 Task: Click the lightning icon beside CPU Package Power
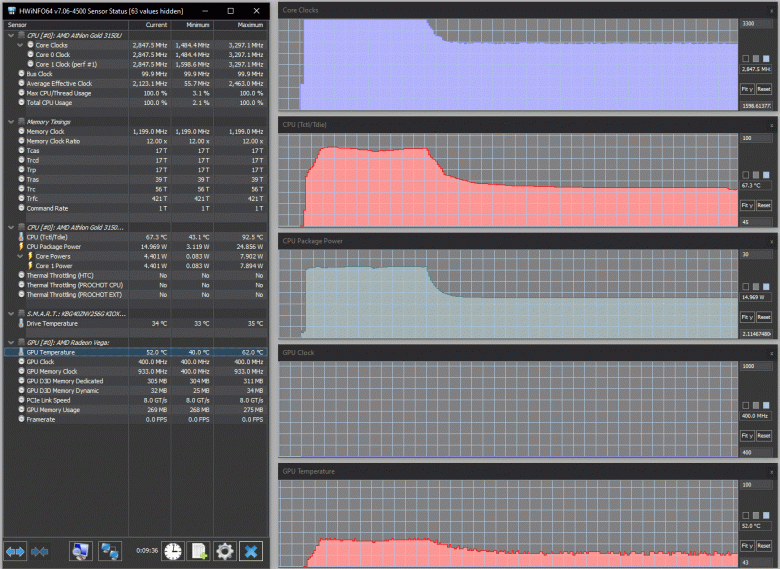(x=21, y=246)
